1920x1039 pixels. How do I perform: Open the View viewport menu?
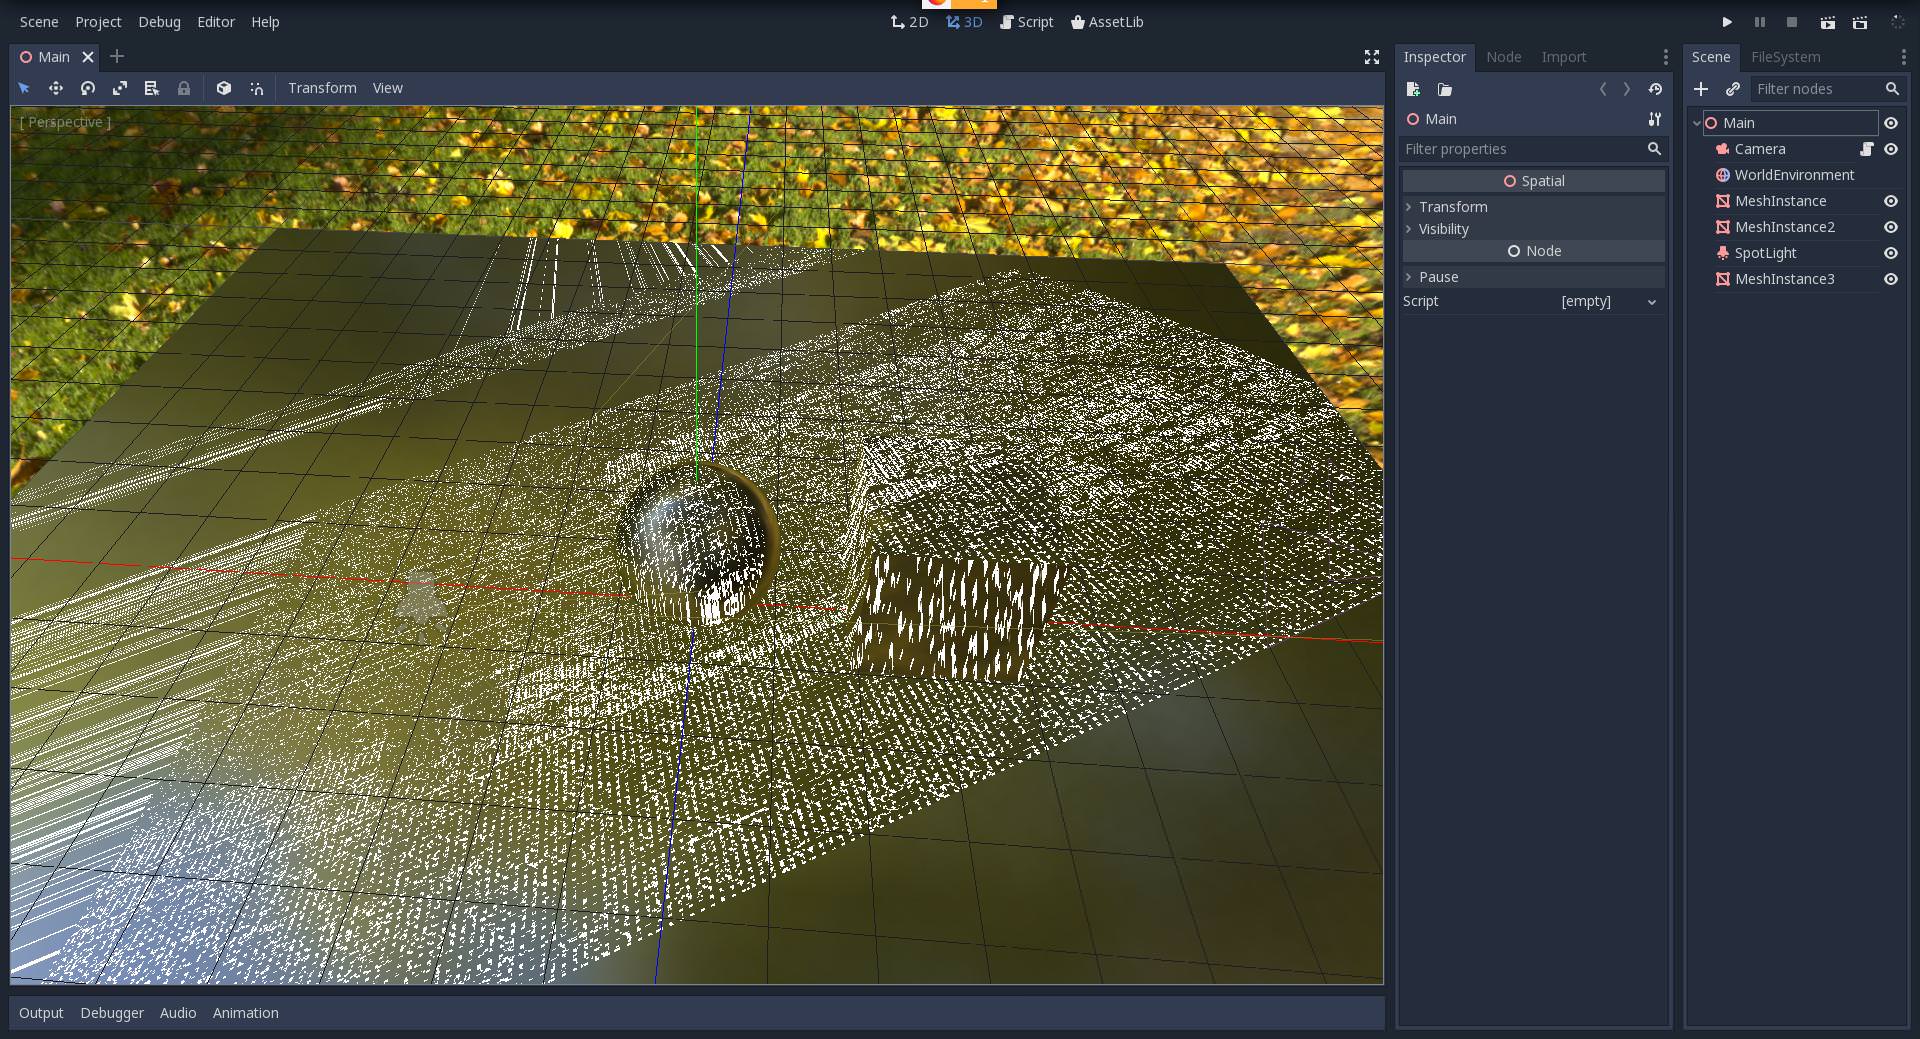[x=387, y=88]
